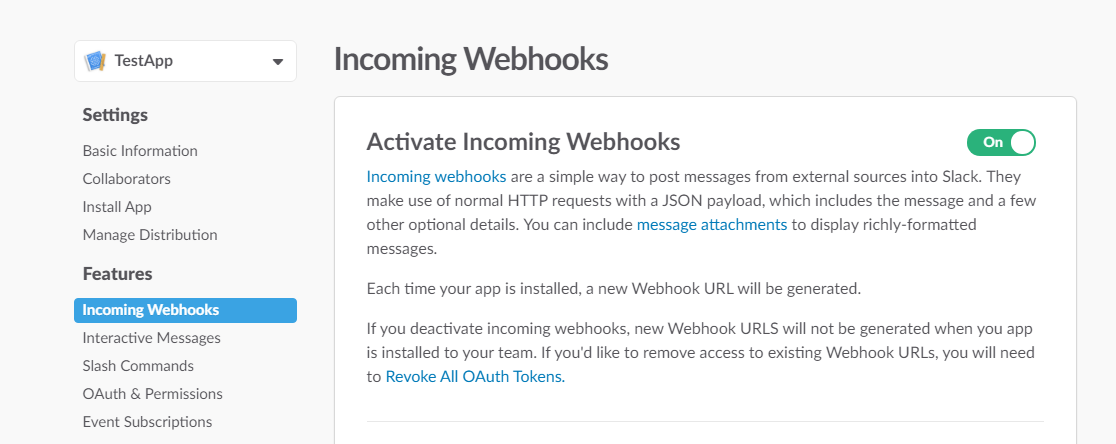Click the Incoming Webhooks page title

tap(470, 59)
